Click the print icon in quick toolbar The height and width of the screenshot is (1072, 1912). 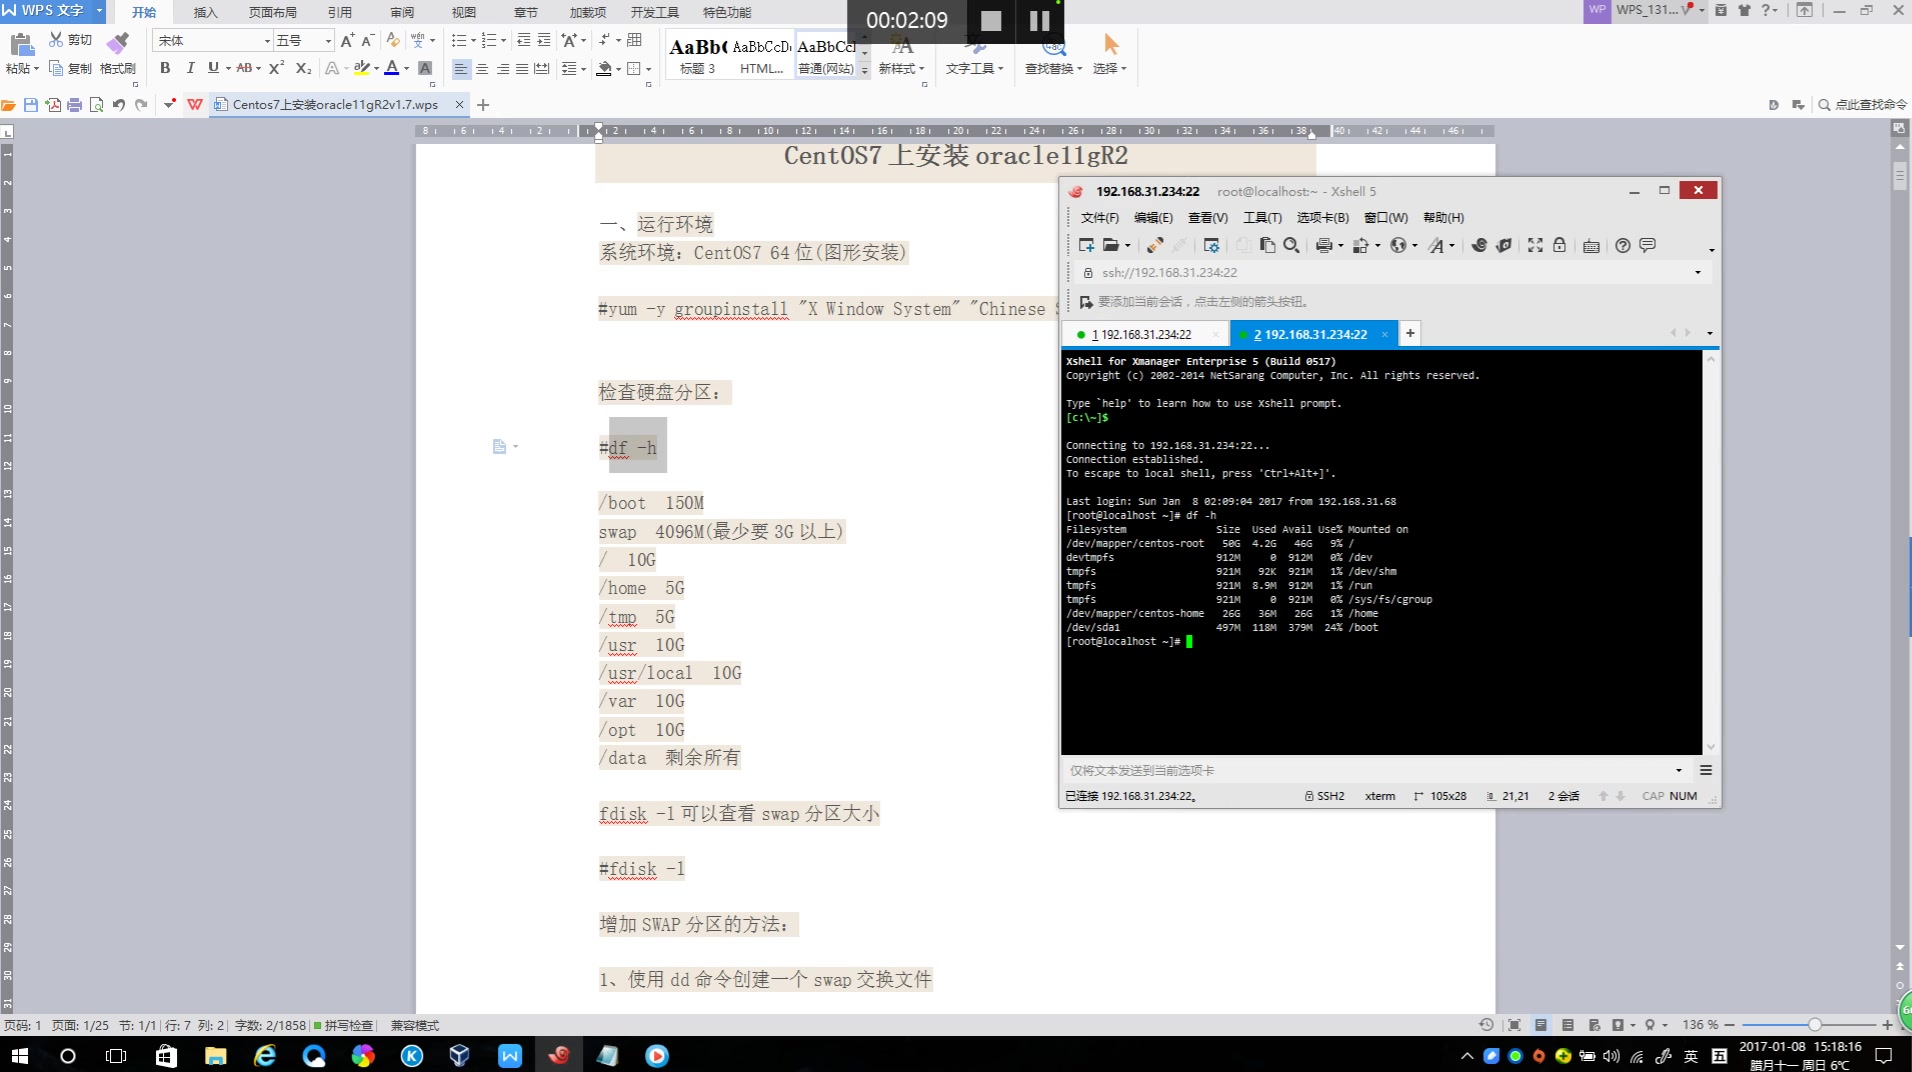[x=75, y=105]
